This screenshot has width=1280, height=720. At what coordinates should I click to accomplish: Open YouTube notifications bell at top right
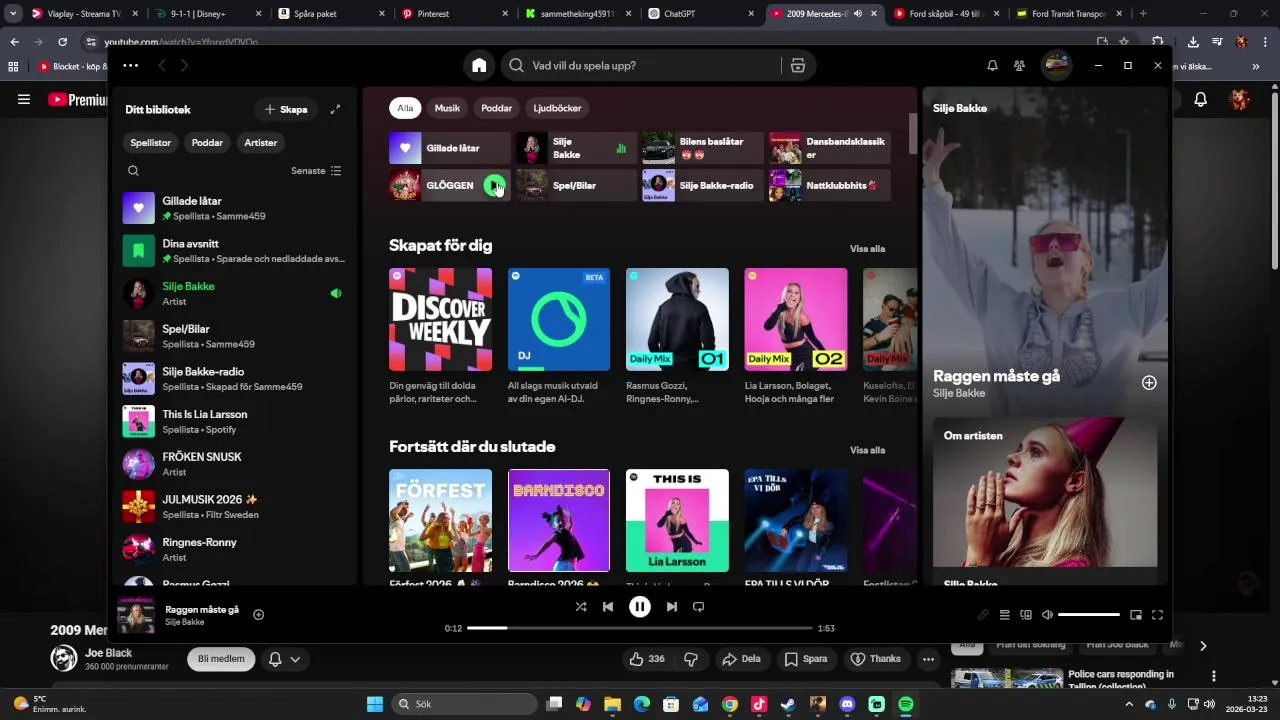[1201, 99]
